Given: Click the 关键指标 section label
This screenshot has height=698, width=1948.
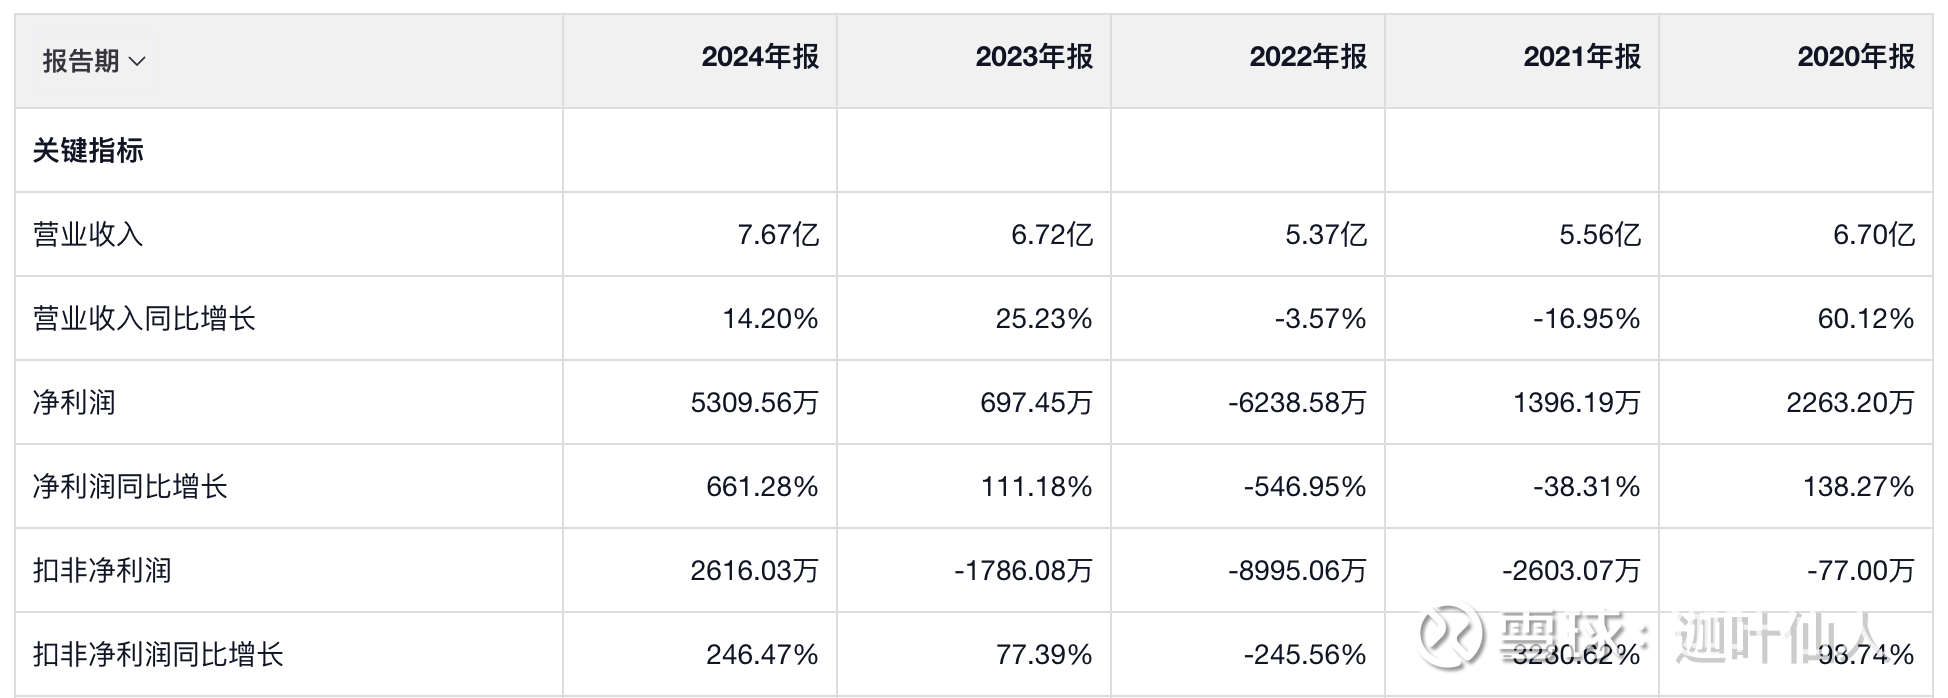Looking at the screenshot, I should pos(88,151).
